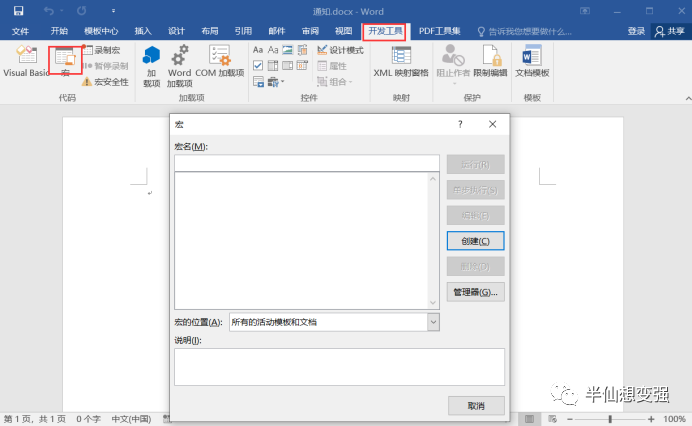Click the macro dialog help question mark
This screenshot has height=426, width=692.
pyautogui.click(x=460, y=124)
